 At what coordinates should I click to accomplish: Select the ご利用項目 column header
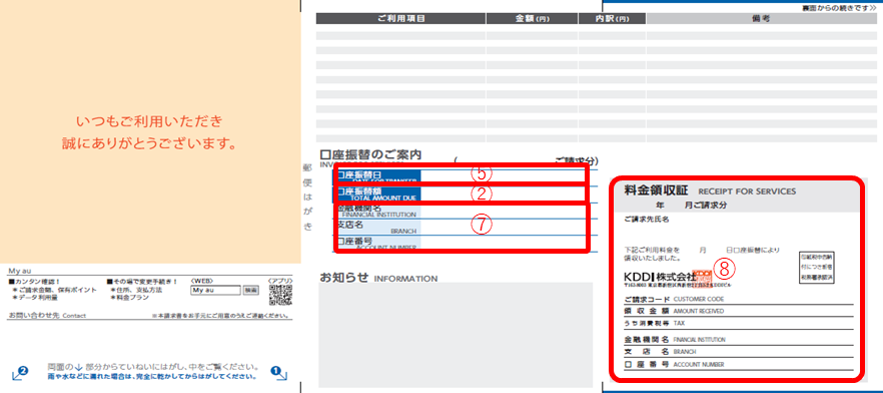pos(400,19)
